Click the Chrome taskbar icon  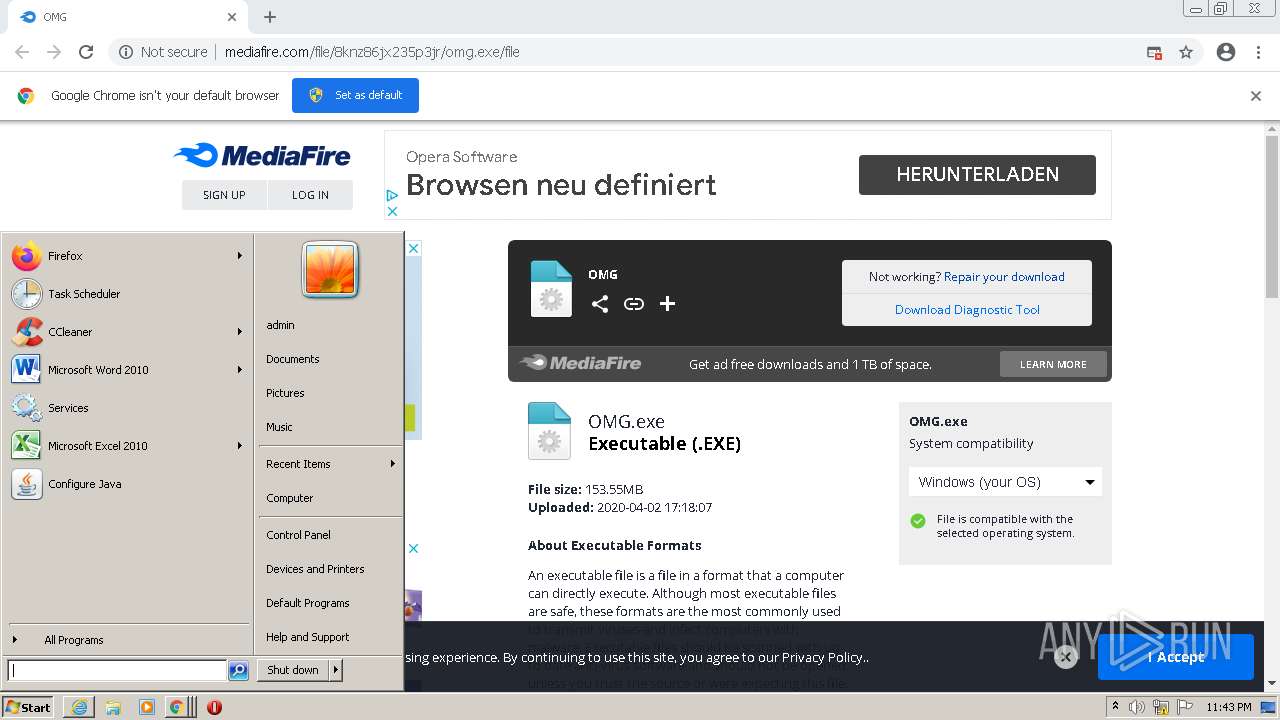[177, 707]
